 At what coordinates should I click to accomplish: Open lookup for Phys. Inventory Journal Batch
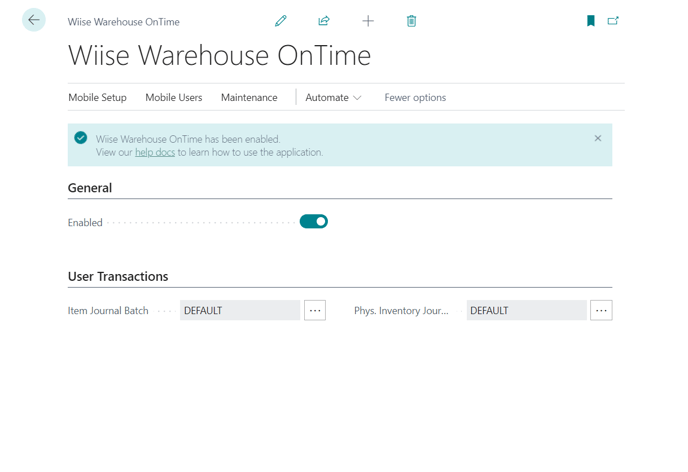click(601, 311)
